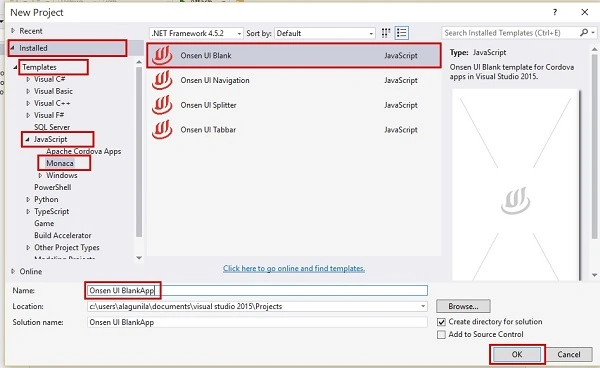Close the New Project dialog
Image resolution: width=600 pixels, height=368 pixels.
[x=585, y=12]
